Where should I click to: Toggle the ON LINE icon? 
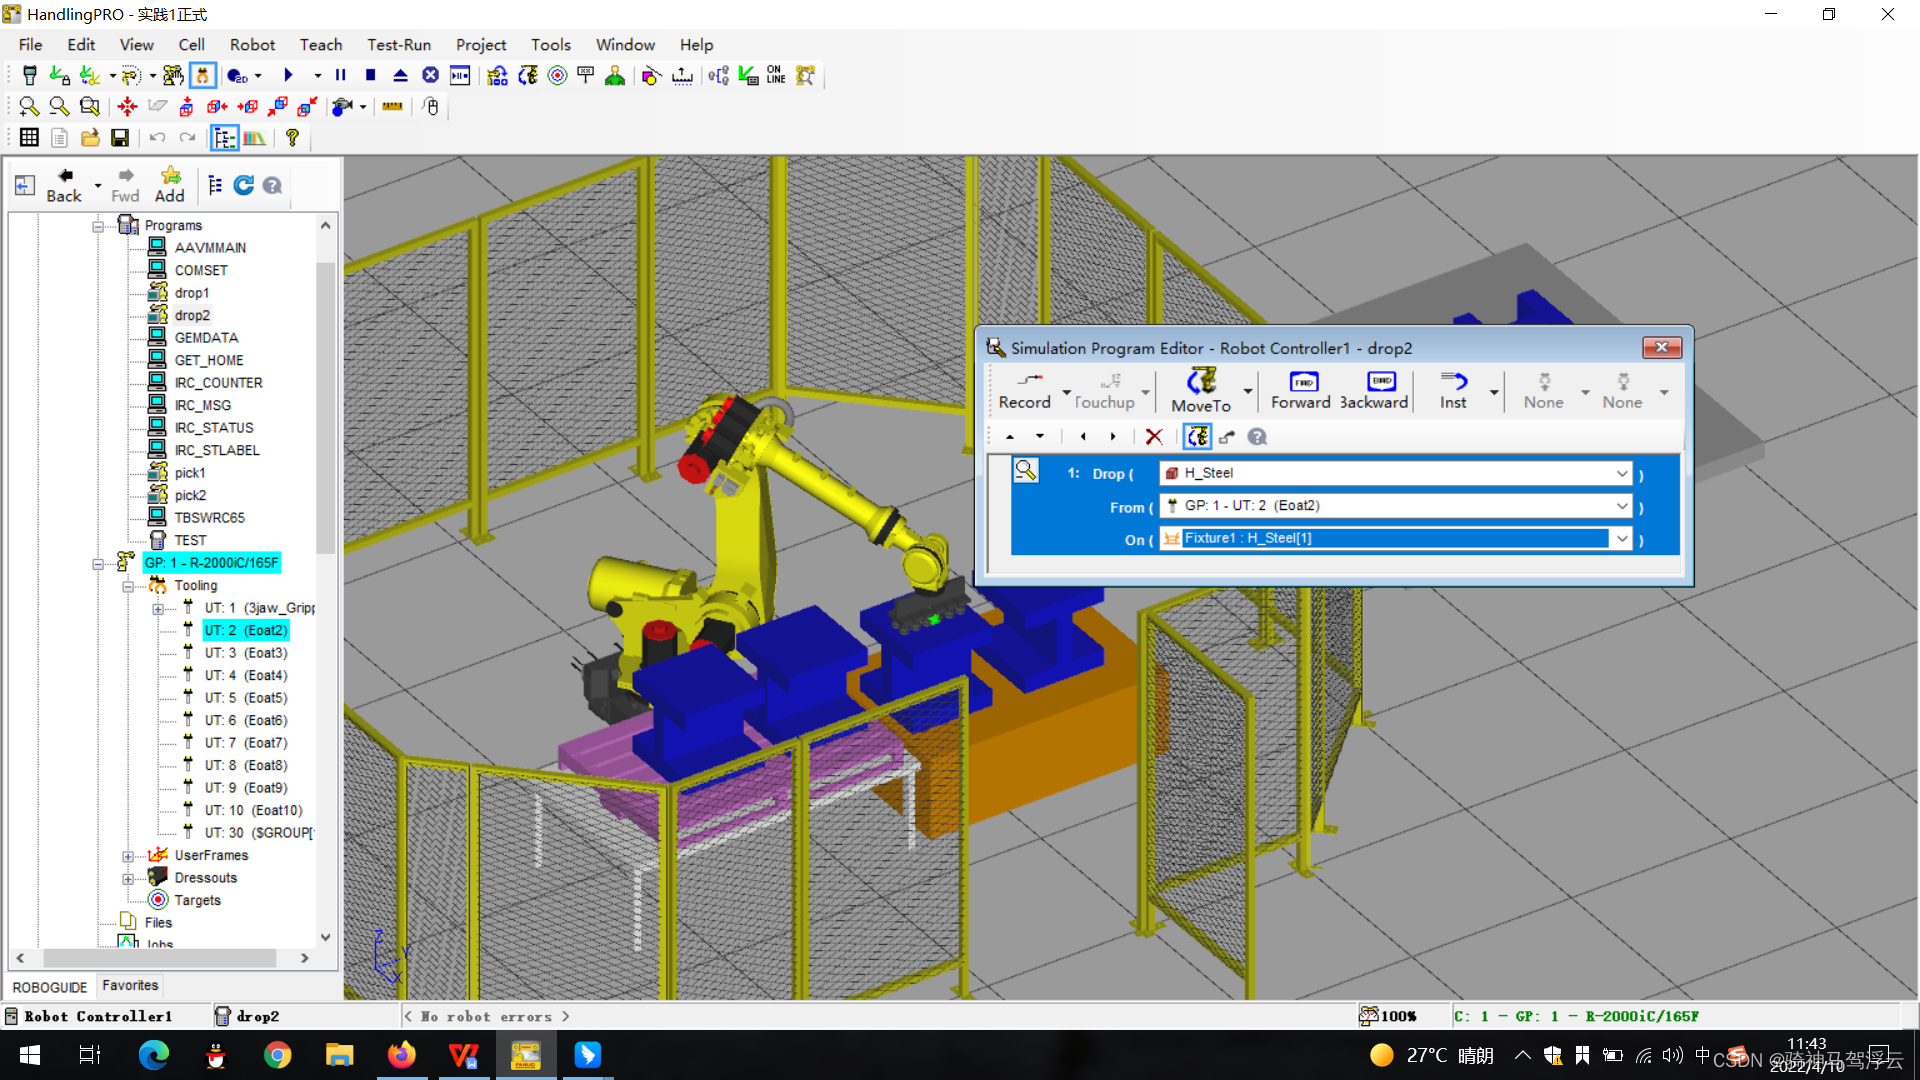click(776, 76)
